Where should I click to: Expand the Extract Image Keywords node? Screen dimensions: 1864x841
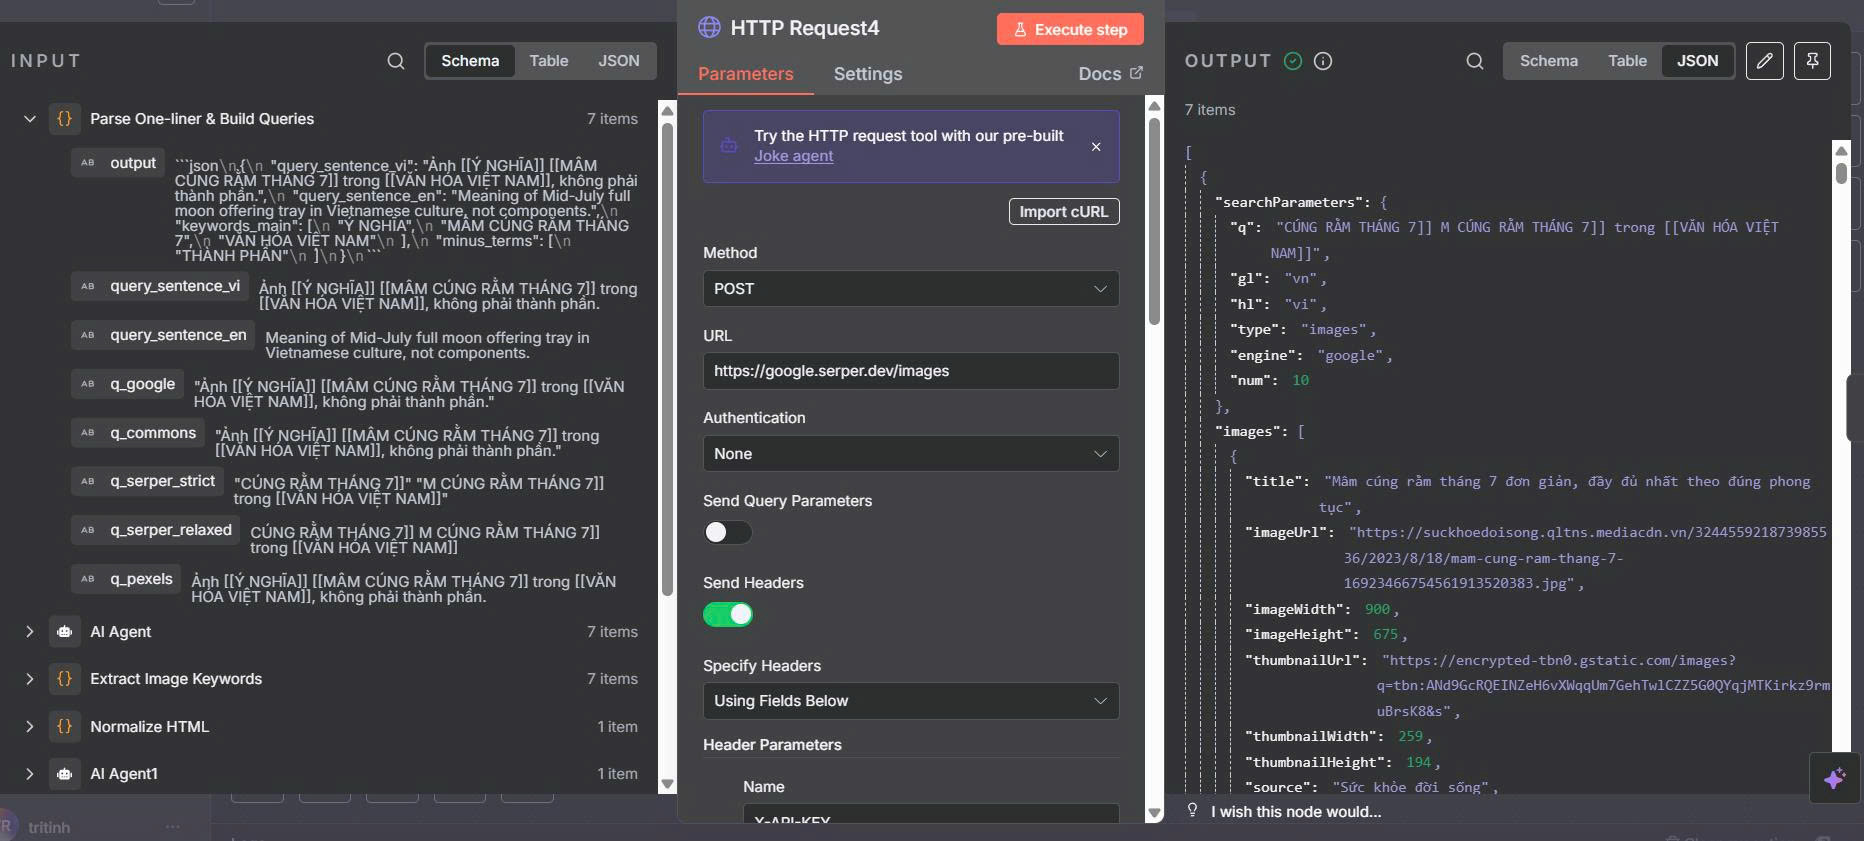pyautogui.click(x=30, y=678)
